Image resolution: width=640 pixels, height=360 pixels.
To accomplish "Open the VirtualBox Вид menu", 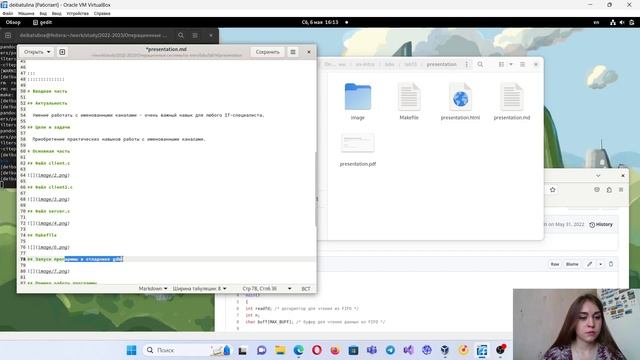I will (43, 13).
